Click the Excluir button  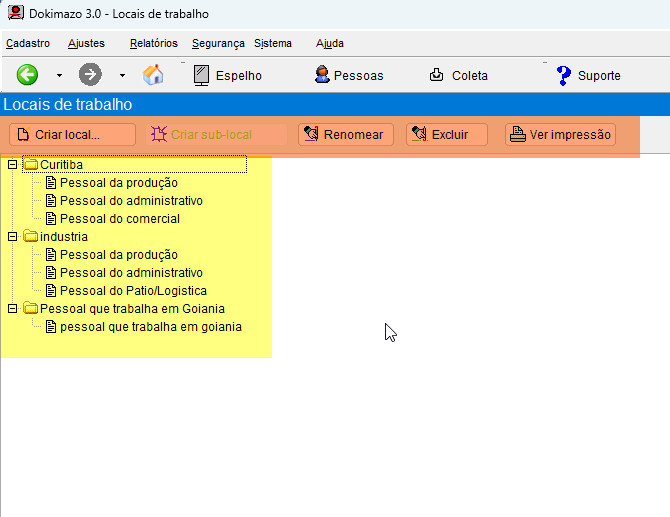coord(446,135)
